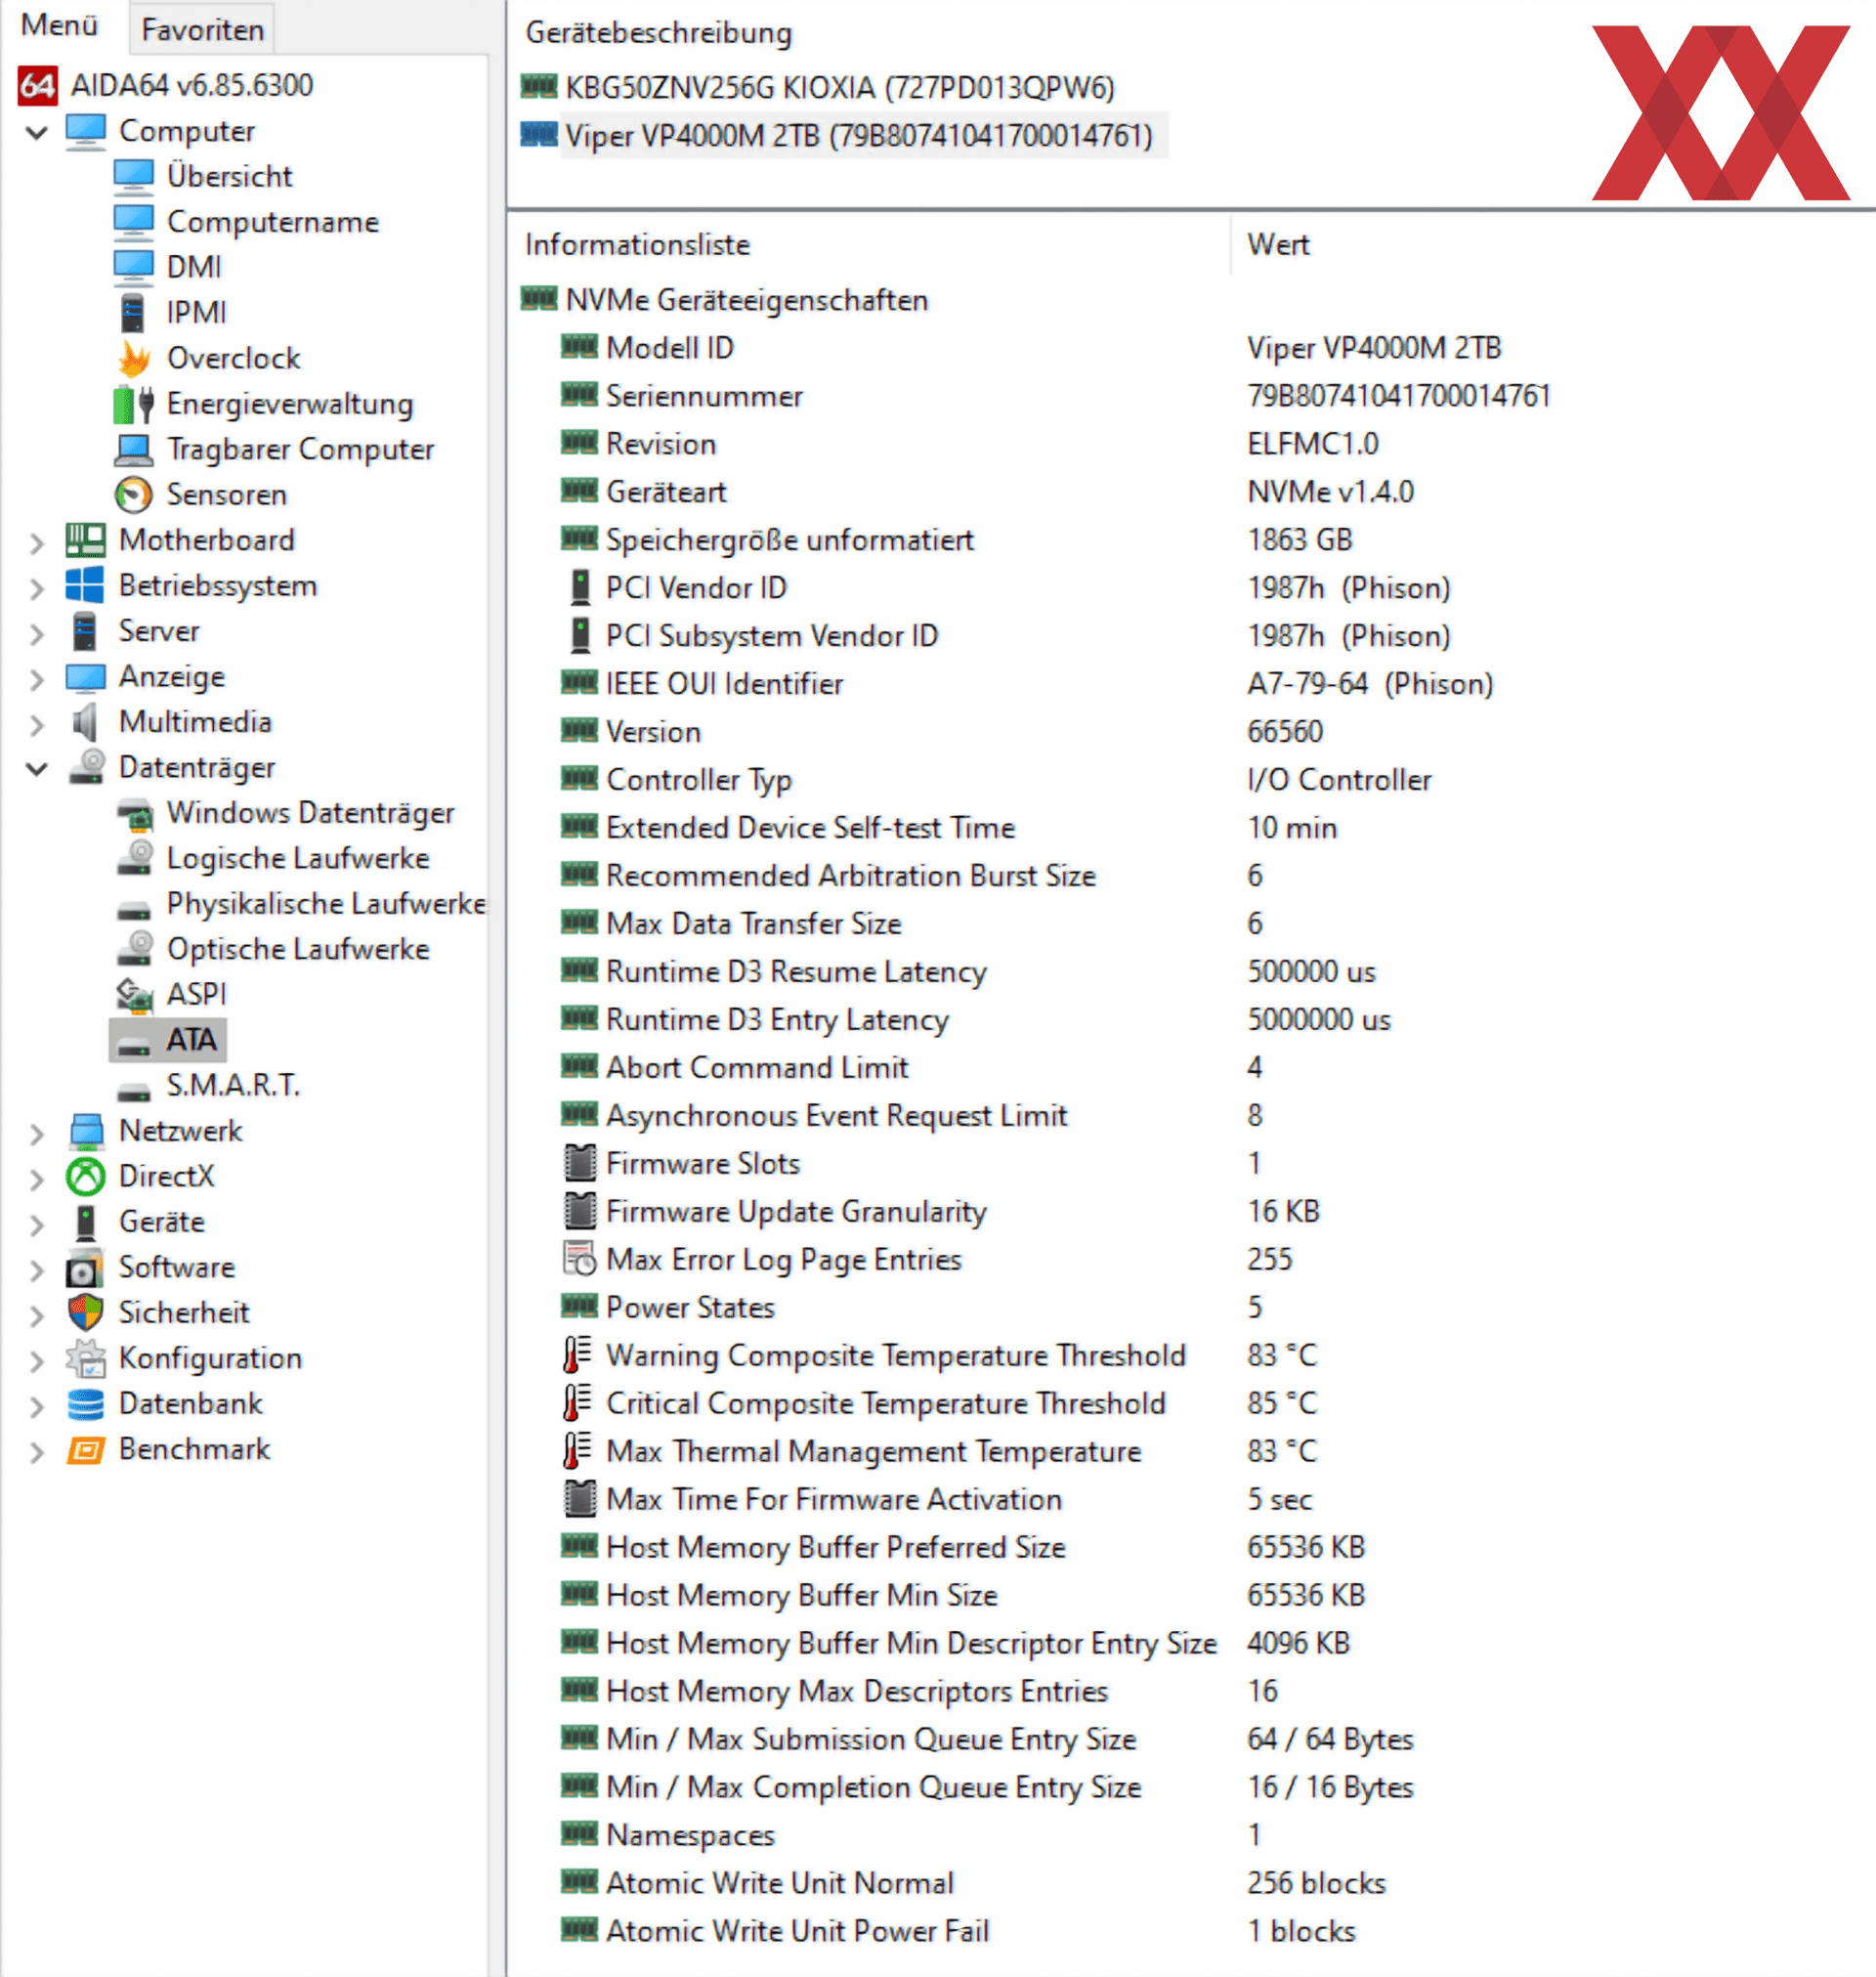Select the Namespaces row
The image size is (1876, 1977).
910,1837
